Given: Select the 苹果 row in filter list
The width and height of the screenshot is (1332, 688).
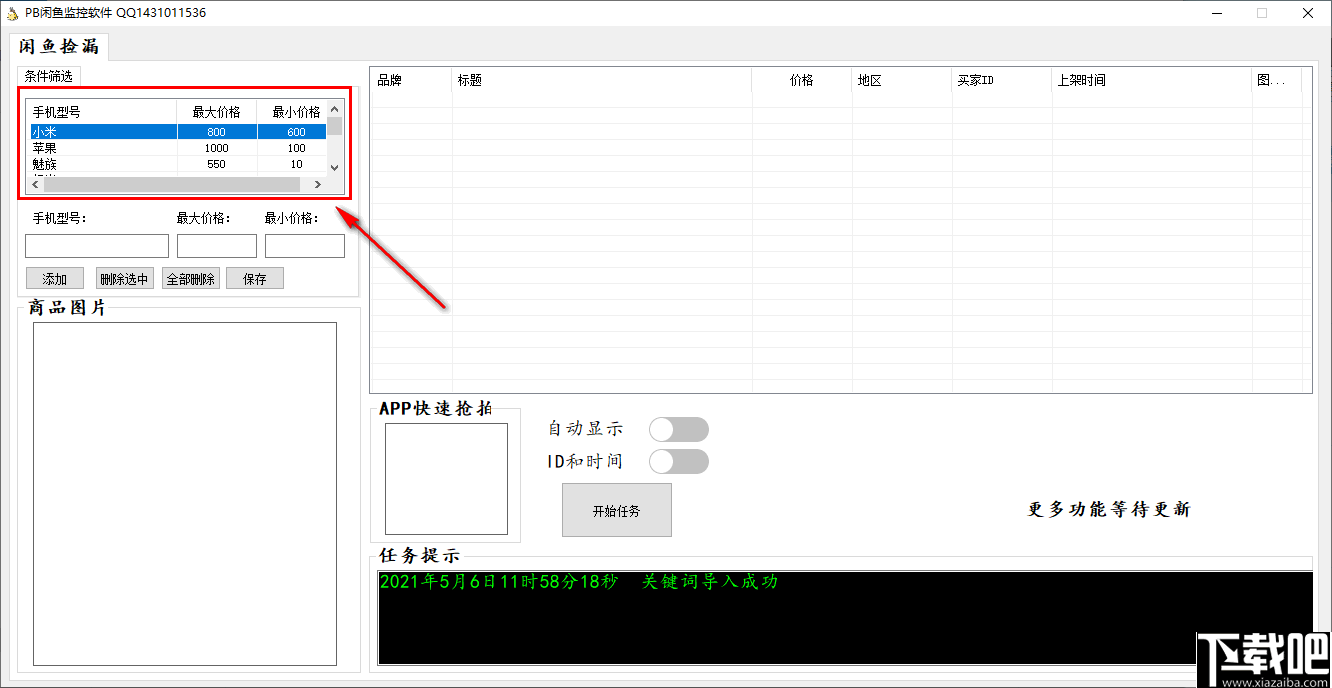Looking at the screenshot, I should click(177, 148).
